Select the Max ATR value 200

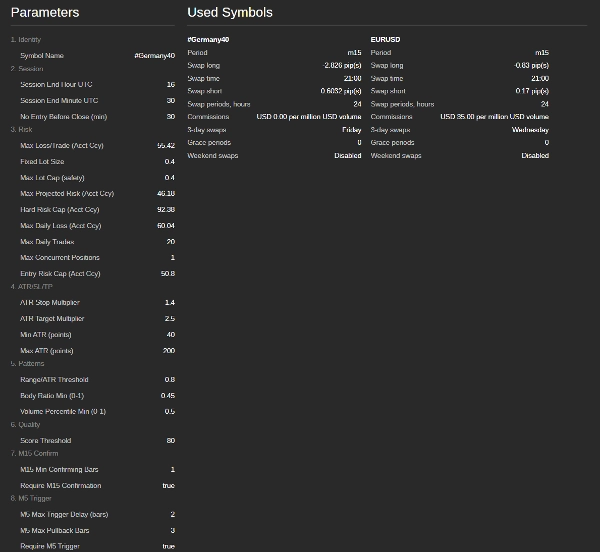tap(169, 351)
